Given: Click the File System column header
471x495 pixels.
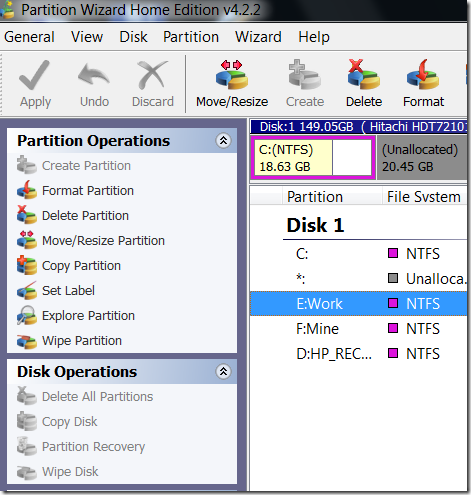Looking at the screenshot, I should click(424, 197).
